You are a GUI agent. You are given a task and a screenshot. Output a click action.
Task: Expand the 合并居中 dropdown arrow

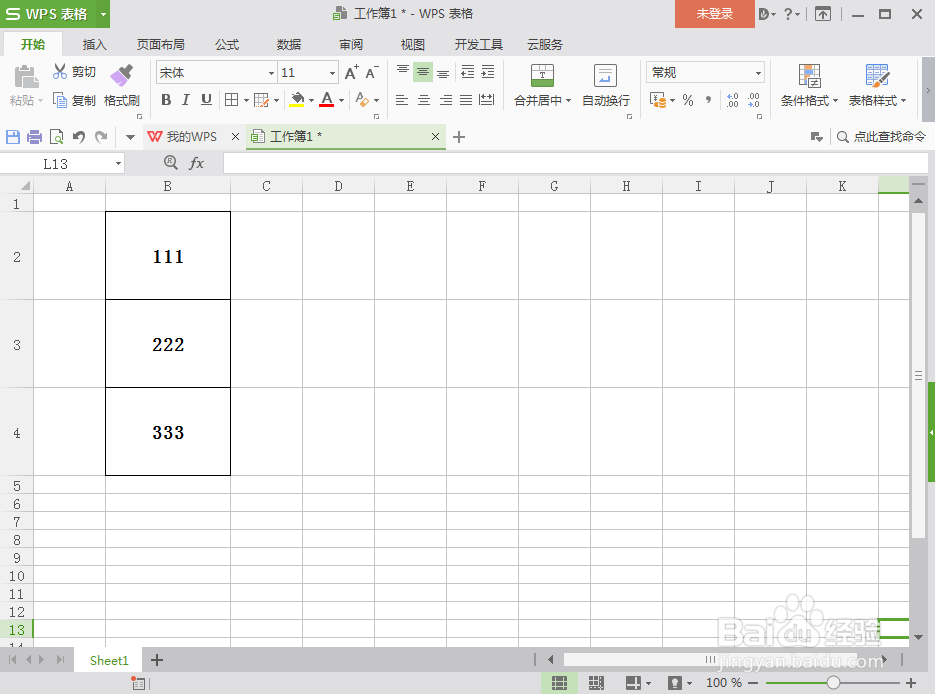coord(568,101)
